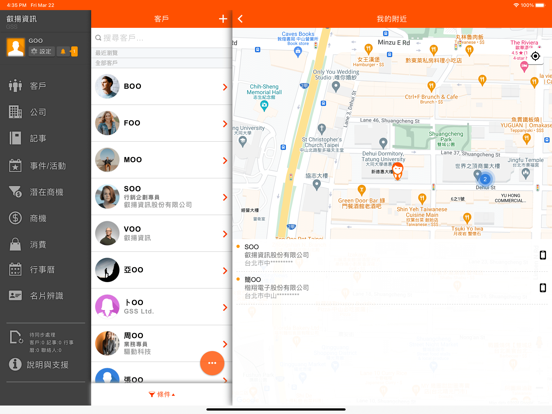Tap phone icon for 簡OO nearby entry
The height and width of the screenshot is (414, 552).
(x=543, y=288)
